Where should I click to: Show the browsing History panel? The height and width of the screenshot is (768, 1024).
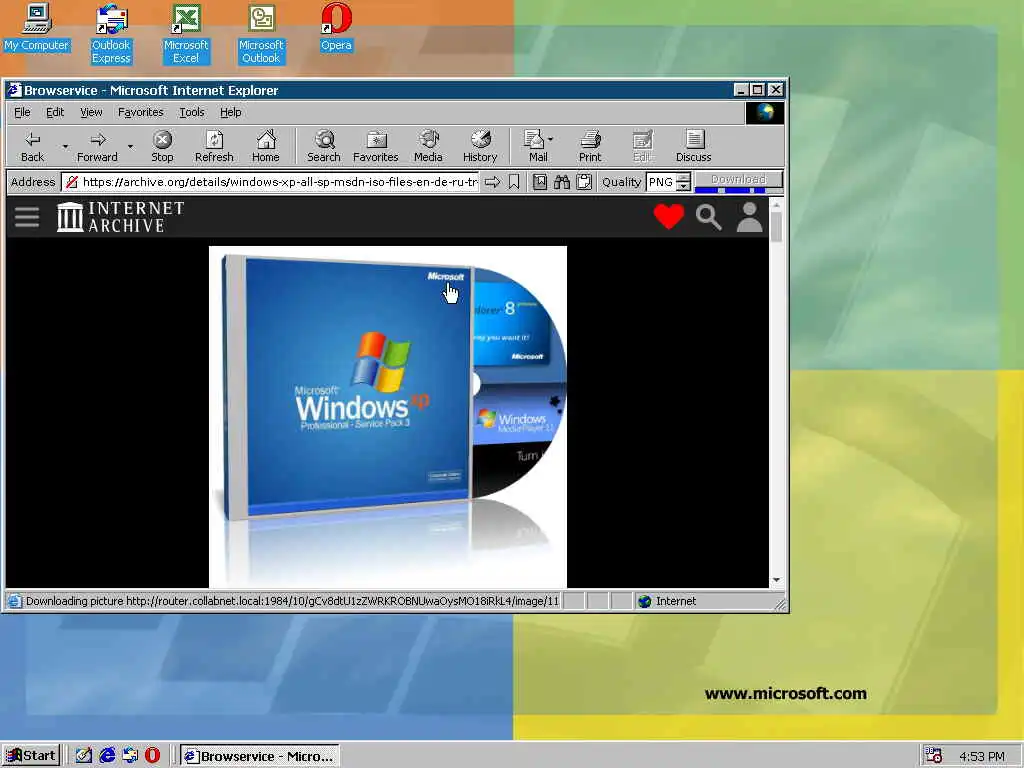point(480,146)
